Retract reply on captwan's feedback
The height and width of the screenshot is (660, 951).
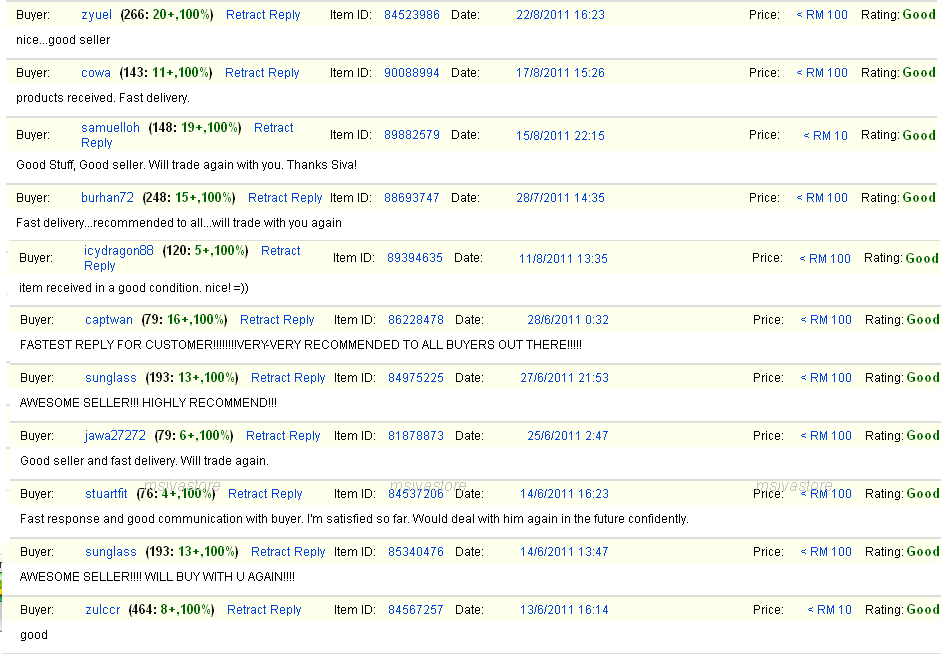[277, 320]
